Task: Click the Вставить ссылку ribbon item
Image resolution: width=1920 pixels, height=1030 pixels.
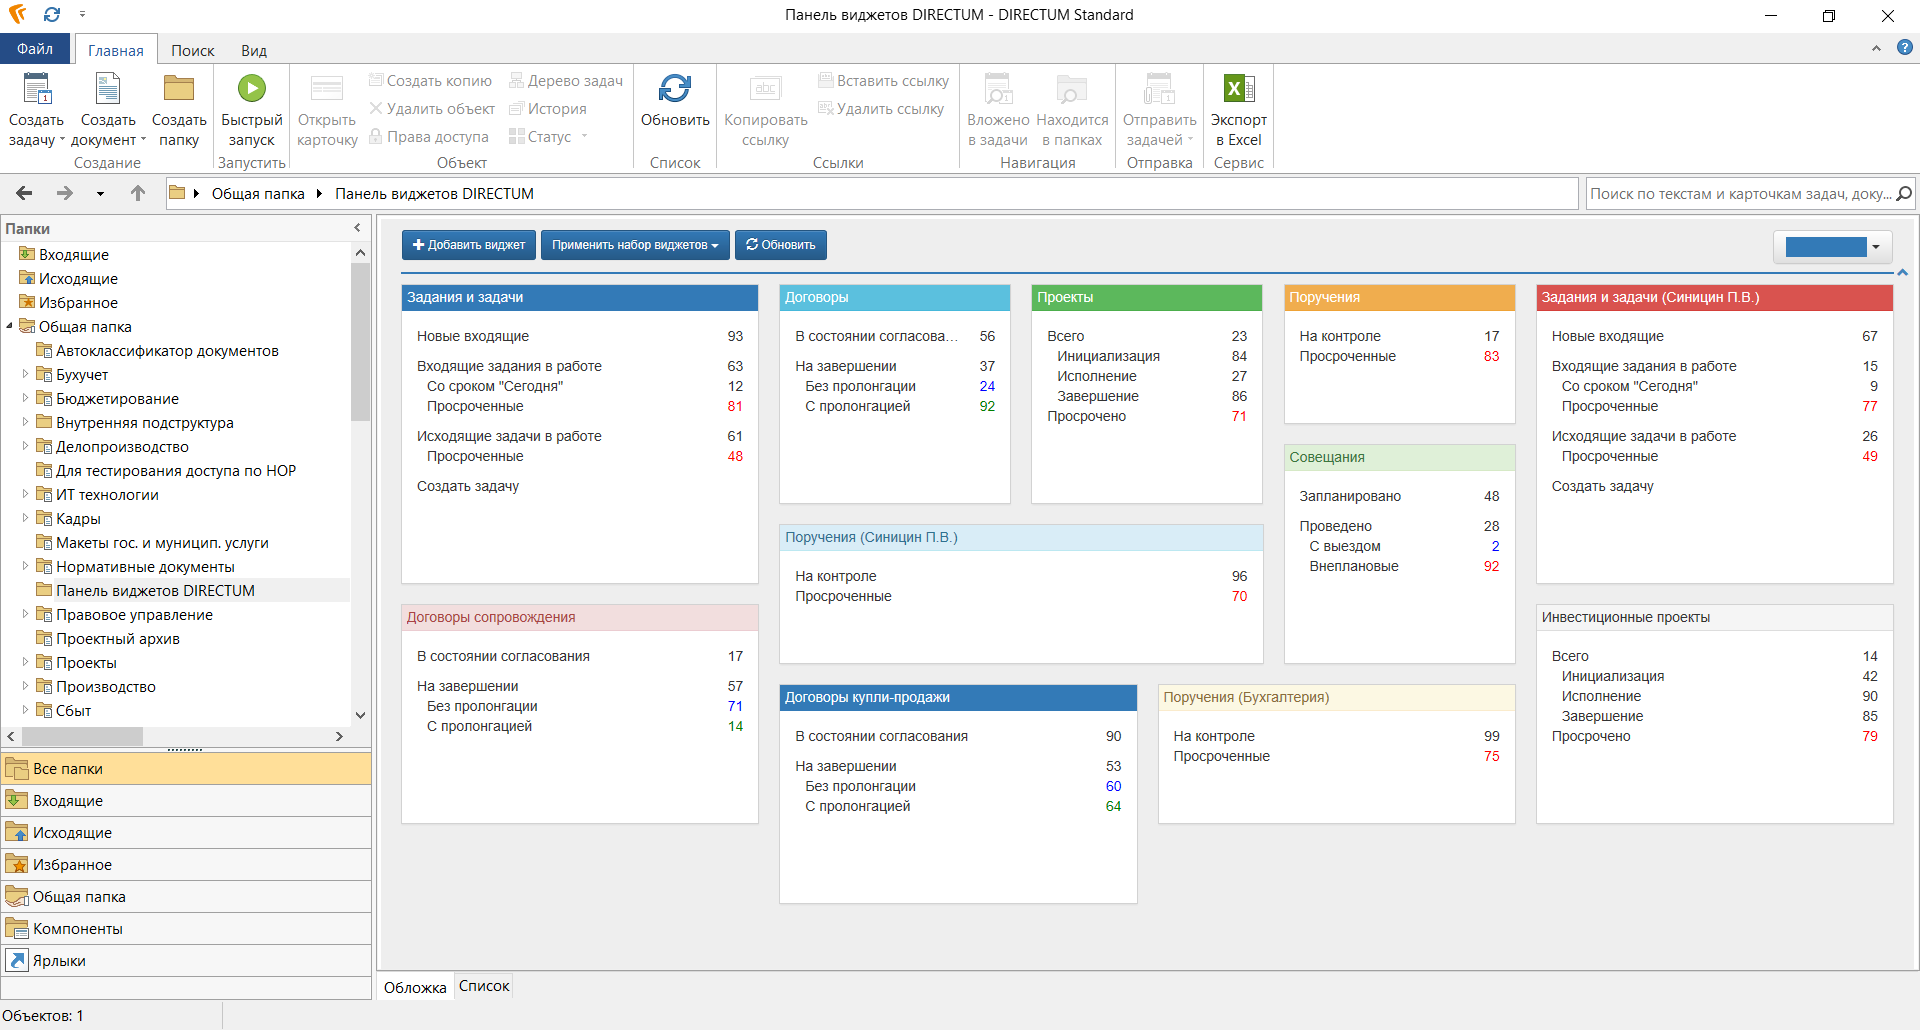Action: coord(884,81)
